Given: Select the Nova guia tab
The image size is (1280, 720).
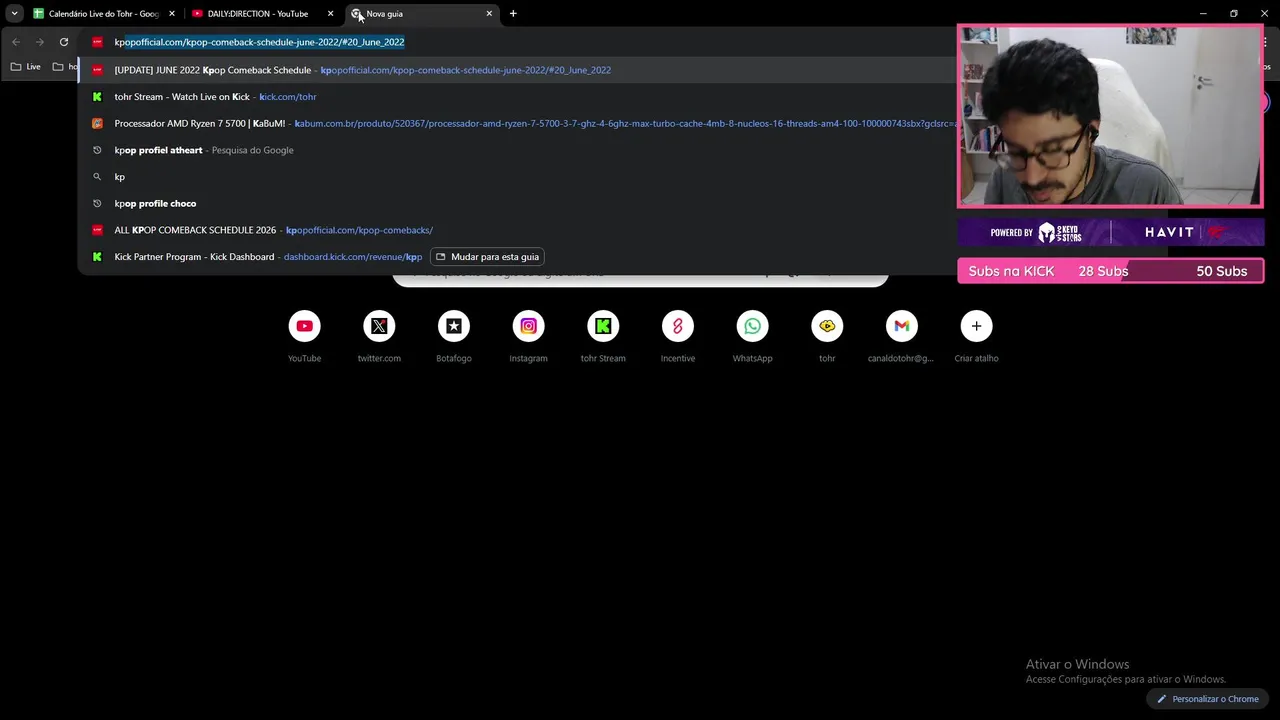Looking at the screenshot, I should (422, 14).
